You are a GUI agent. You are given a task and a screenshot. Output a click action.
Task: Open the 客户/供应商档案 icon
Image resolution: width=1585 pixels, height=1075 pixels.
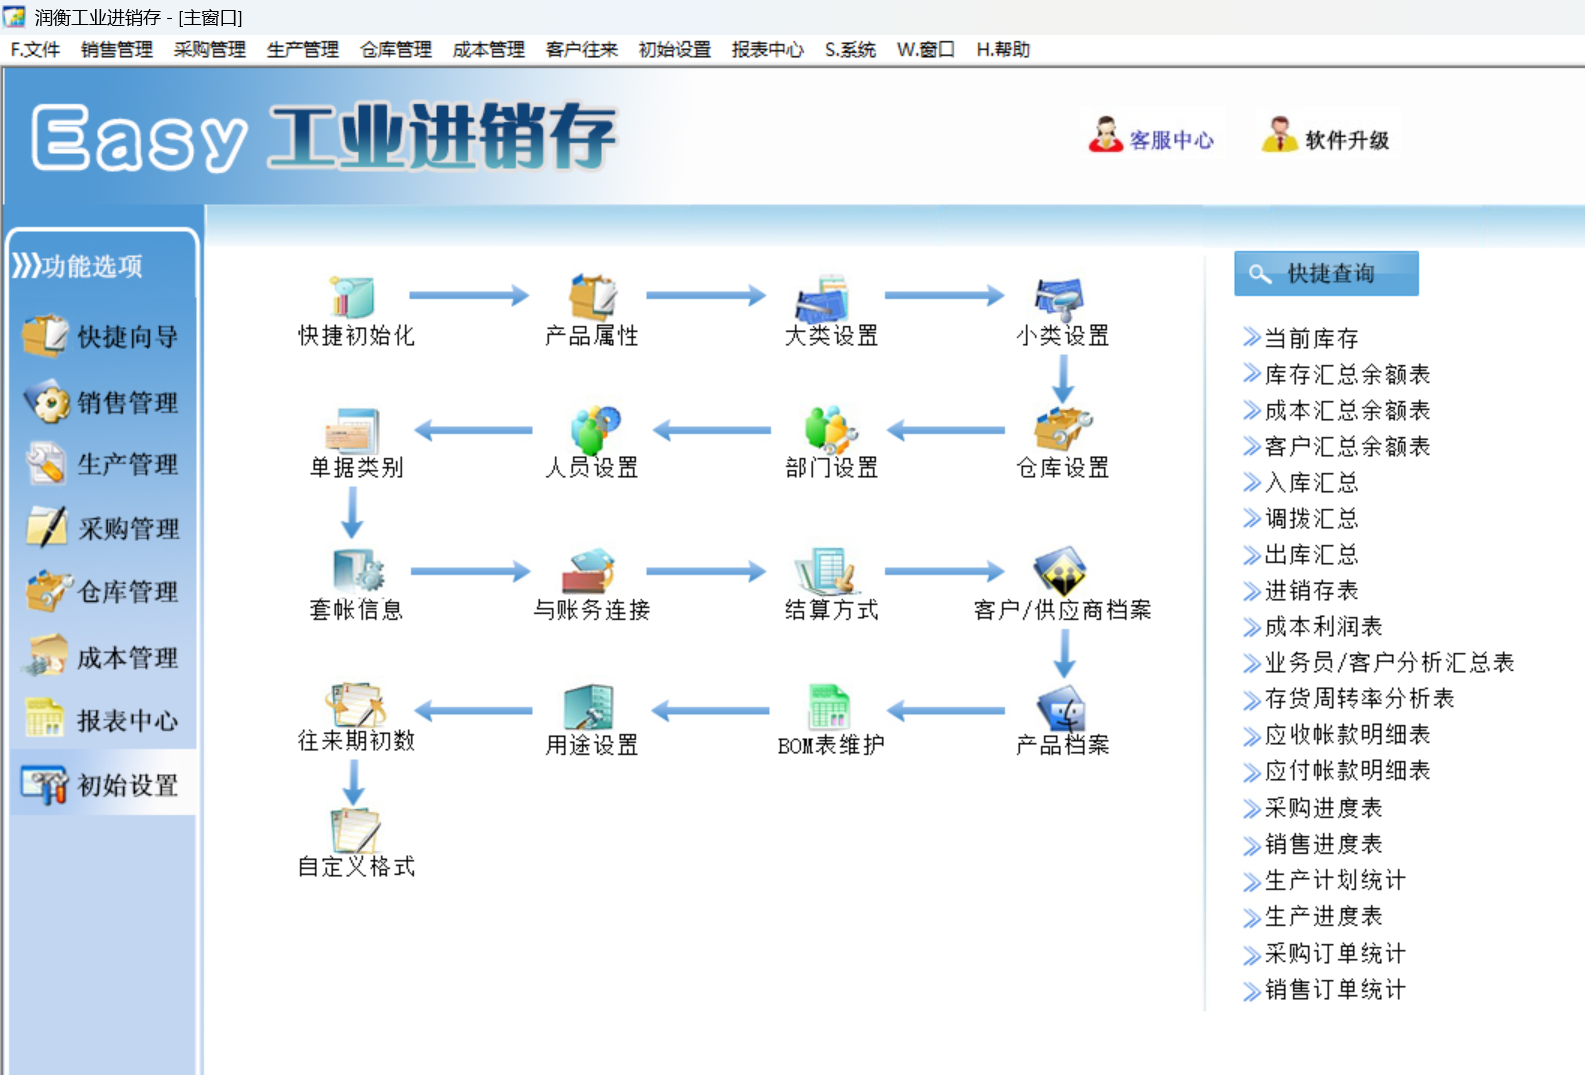pyautogui.click(x=1061, y=570)
